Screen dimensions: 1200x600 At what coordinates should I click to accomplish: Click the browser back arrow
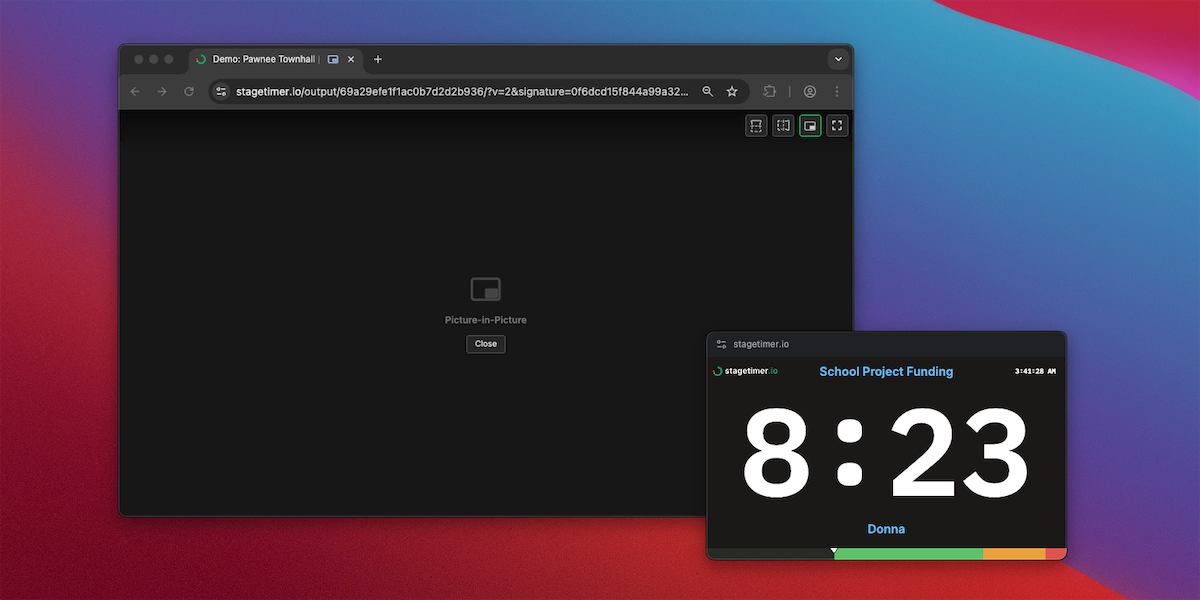pos(135,91)
